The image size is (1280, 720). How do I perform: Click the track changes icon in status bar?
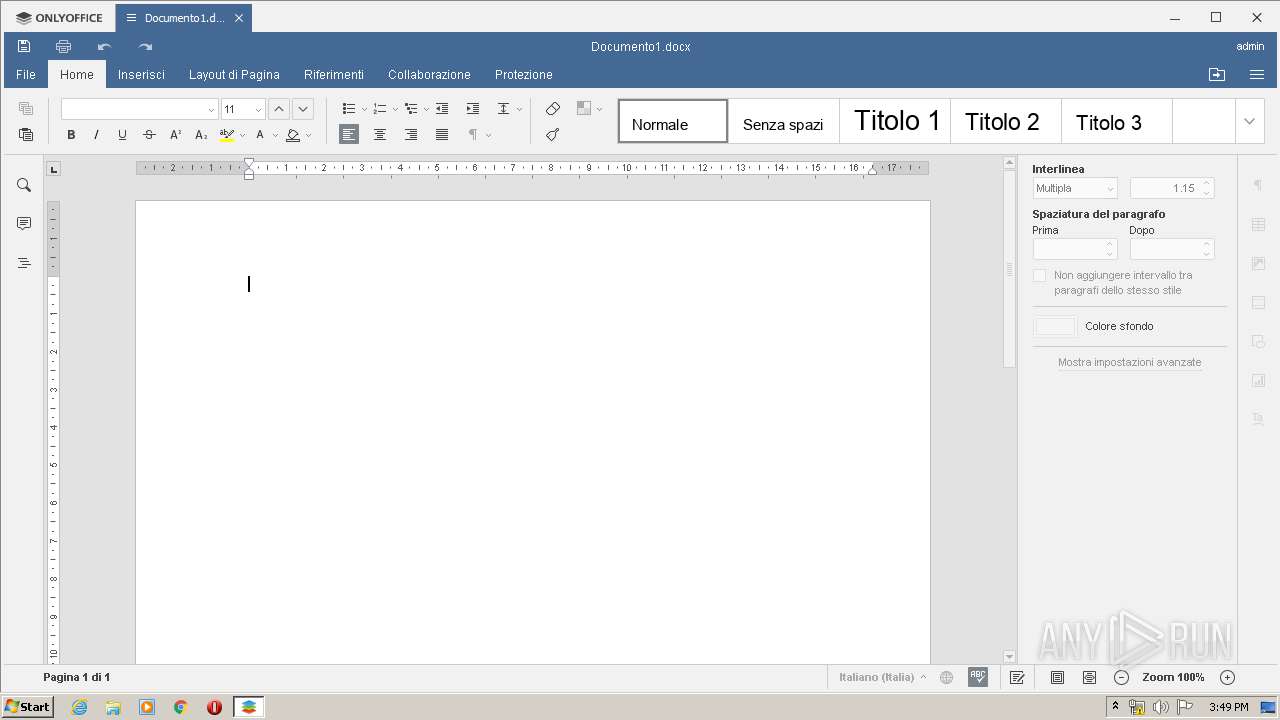1017,677
